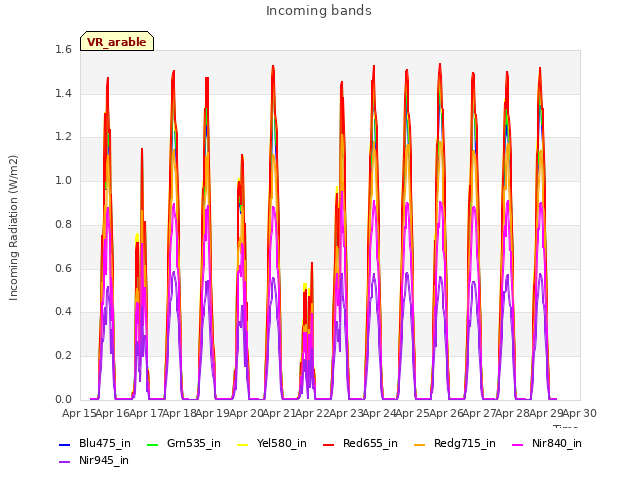Click the 1.4 y-axis tick label
This screenshot has width=640, height=480.
[x=63, y=93]
